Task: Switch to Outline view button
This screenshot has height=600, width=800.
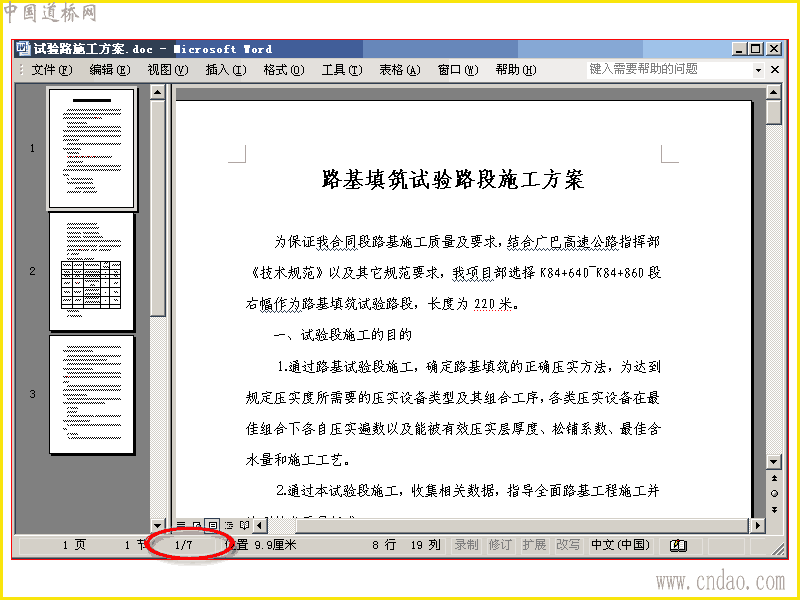Action: point(229,525)
